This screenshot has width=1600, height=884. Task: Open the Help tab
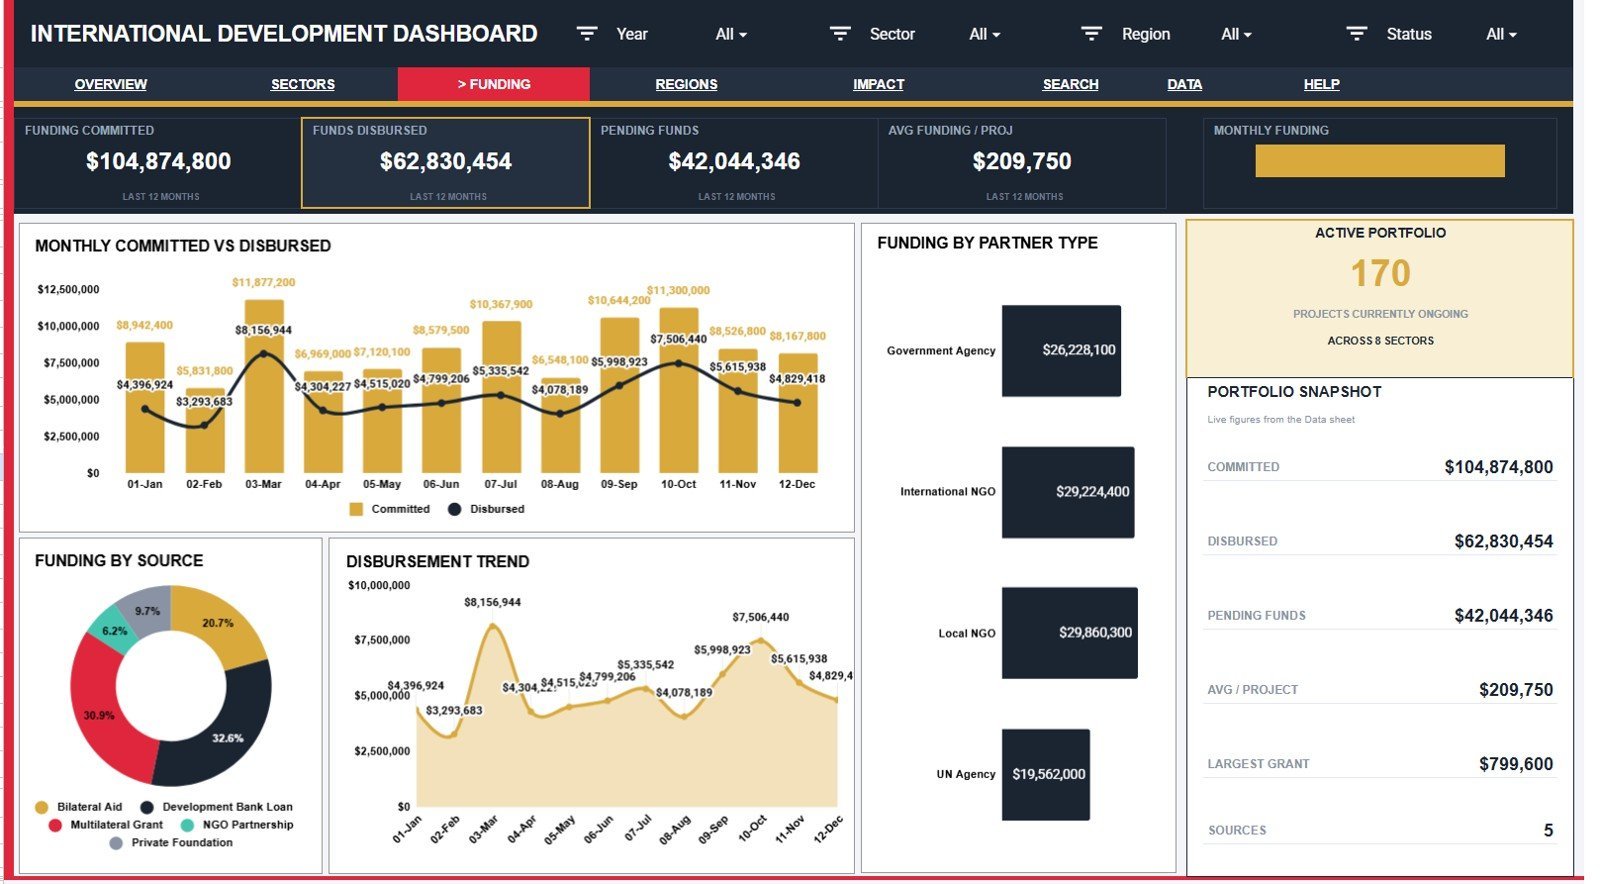tap(1321, 84)
